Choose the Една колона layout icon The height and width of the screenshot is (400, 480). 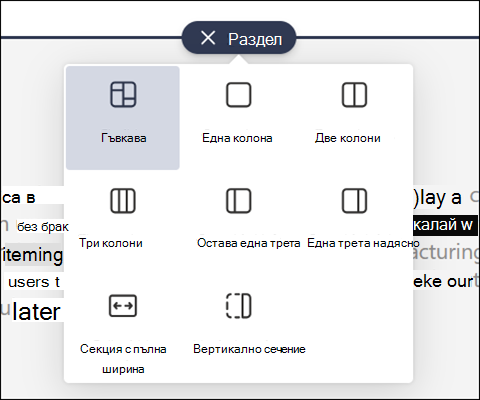[x=239, y=95]
